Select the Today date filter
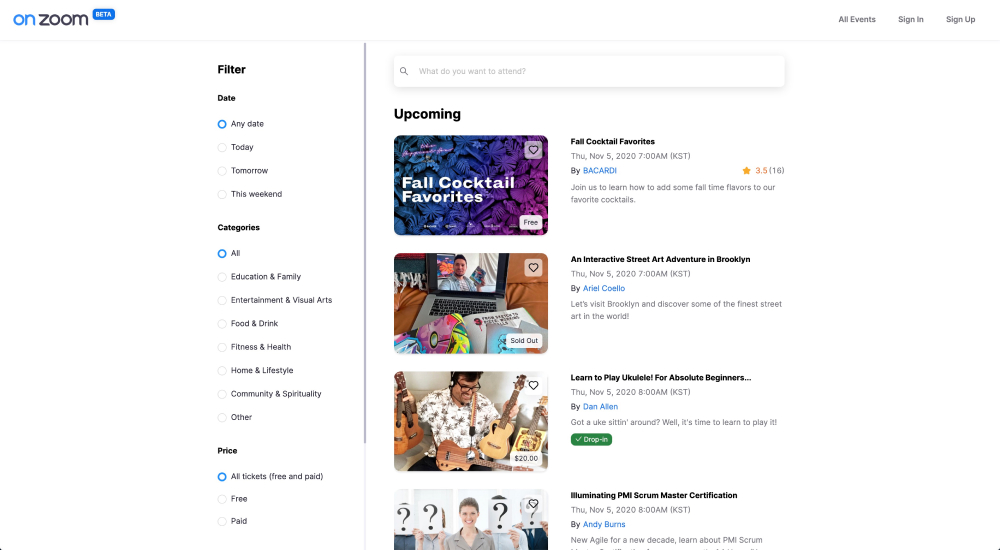This screenshot has height=550, width=1000. coord(235,147)
